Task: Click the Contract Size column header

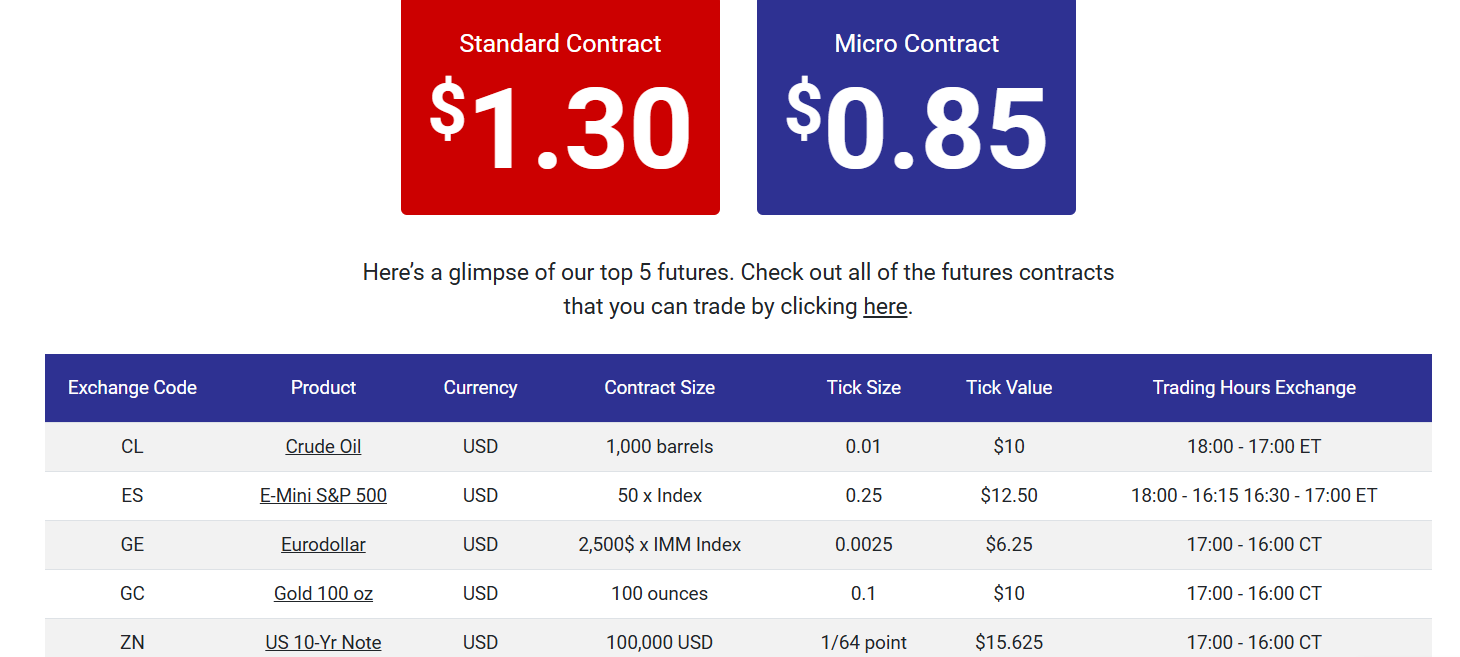Action: [x=660, y=388]
